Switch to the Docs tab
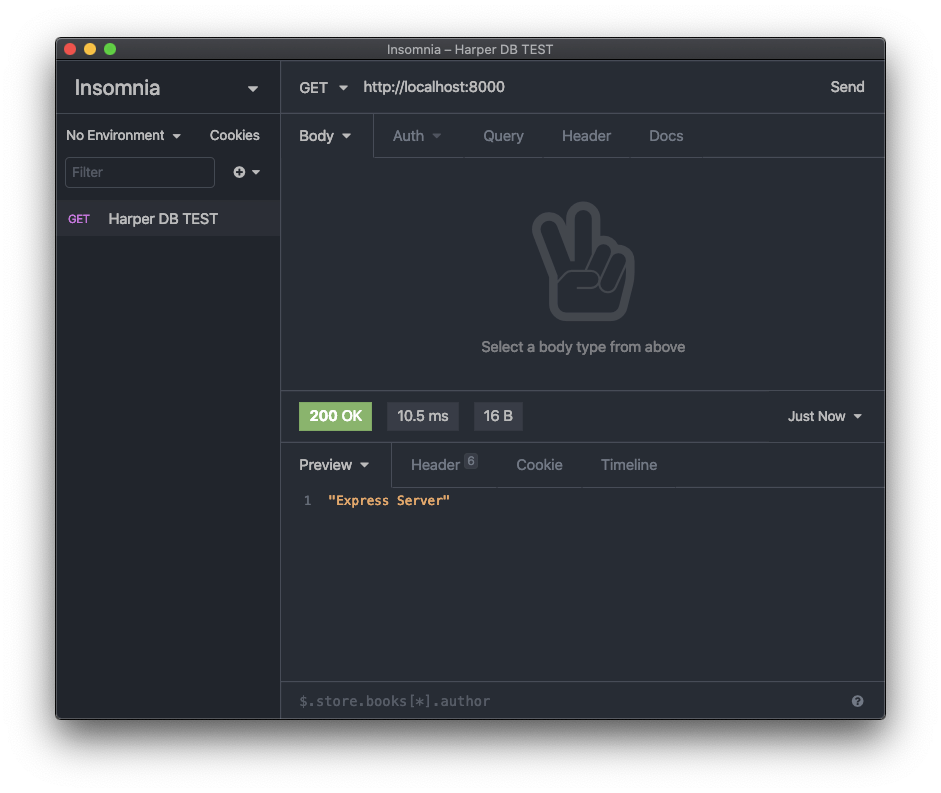941x793 pixels. click(666, 136)
